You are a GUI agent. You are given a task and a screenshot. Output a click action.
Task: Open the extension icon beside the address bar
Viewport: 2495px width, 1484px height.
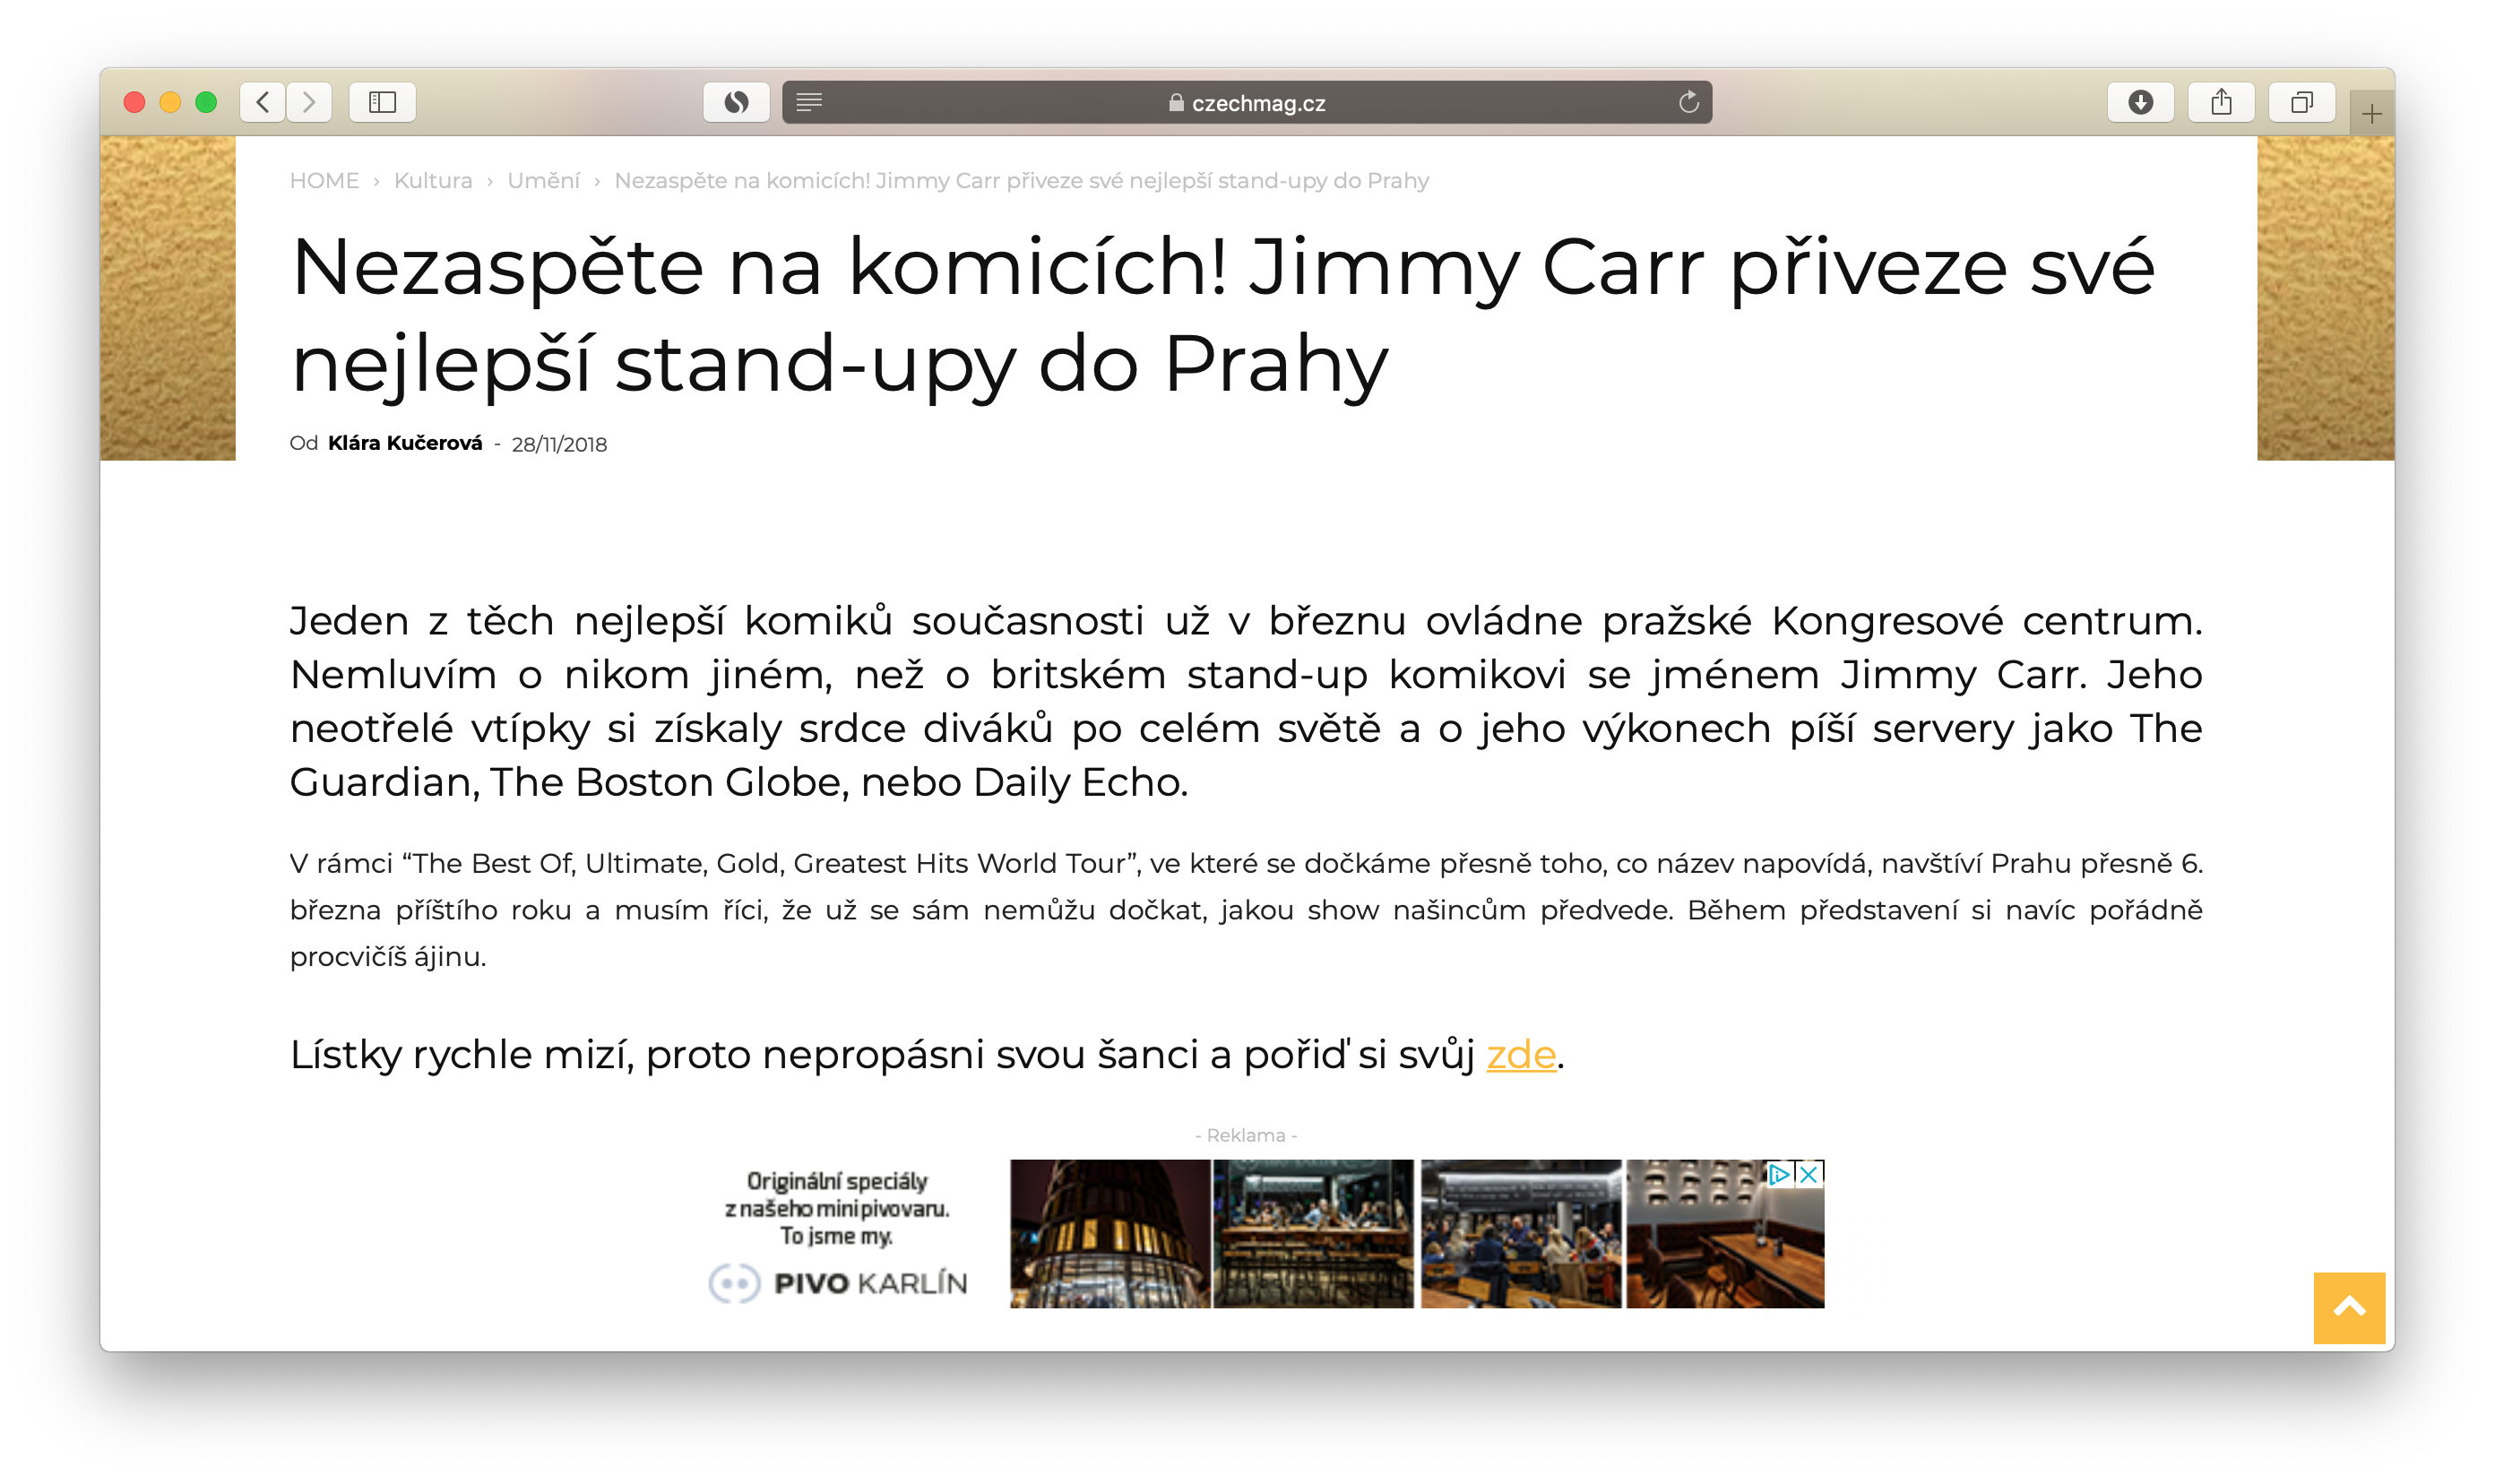click(736, 102)
